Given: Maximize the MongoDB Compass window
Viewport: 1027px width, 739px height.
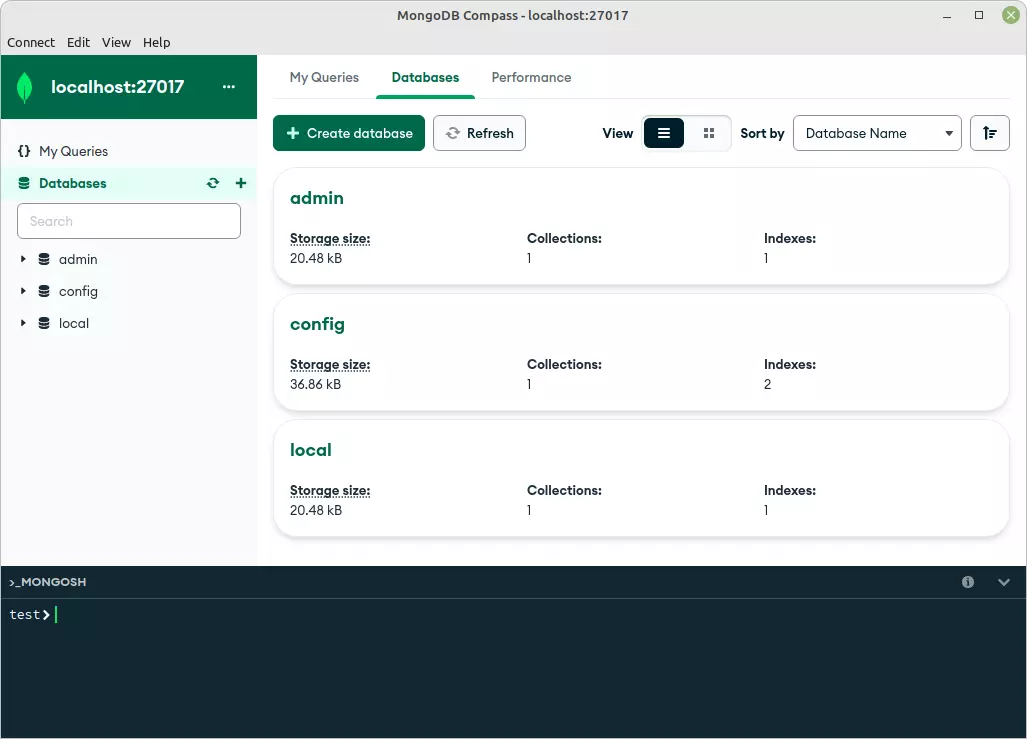Looking at the screenshot, I should 979,15.
